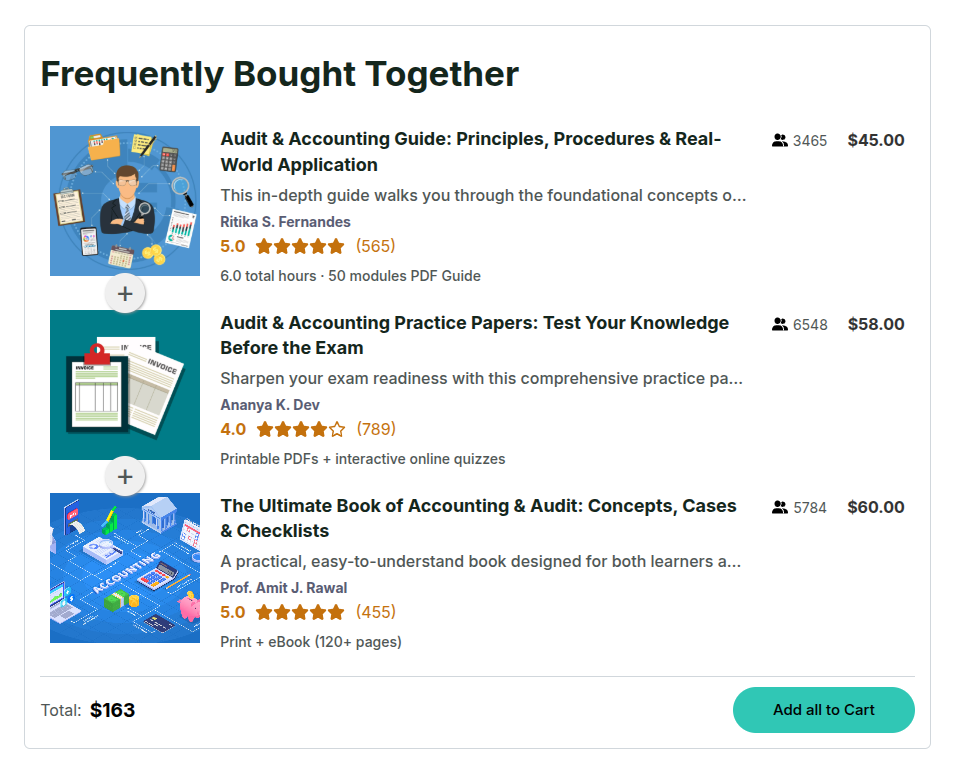Click author name Ananya K. Dev
962x778 pixels.
tap(270, 405)
